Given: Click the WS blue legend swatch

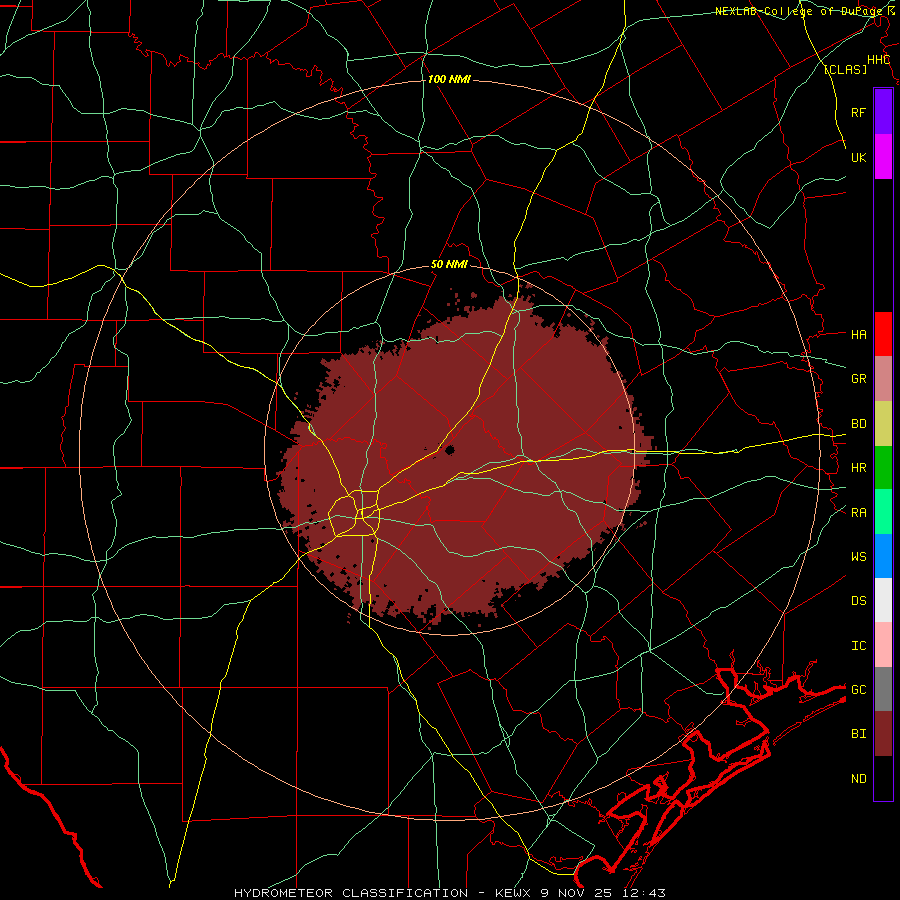Looking at the screenshot, I should (x=883, y=556).
